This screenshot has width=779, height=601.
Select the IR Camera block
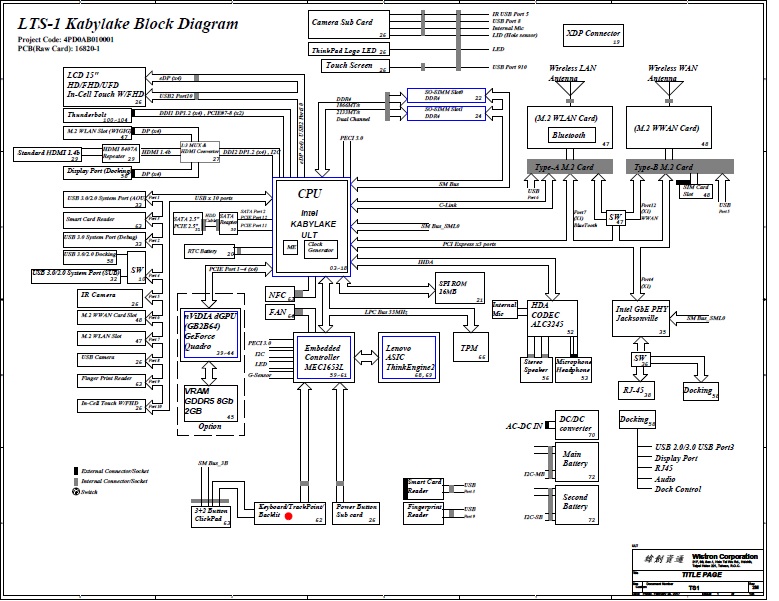pos(111,299)
